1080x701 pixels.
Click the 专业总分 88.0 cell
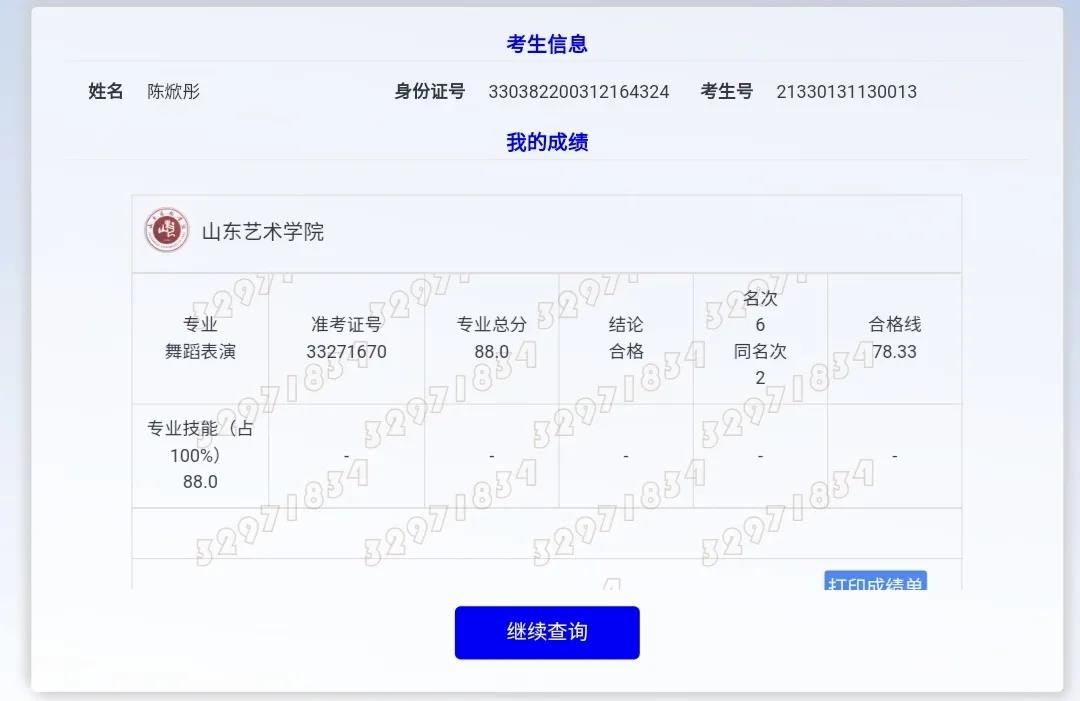pyautogui.click(x=491, y=338)
